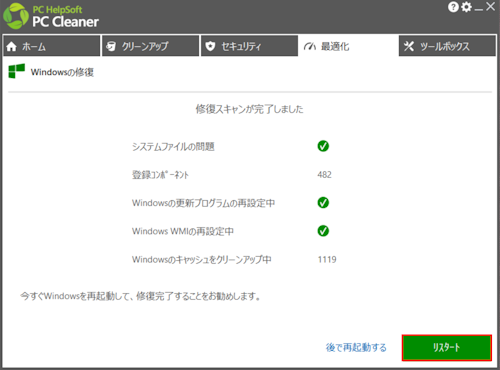Minimize the PC Cleaner window

pyautogui.click(x=479, y=10)
